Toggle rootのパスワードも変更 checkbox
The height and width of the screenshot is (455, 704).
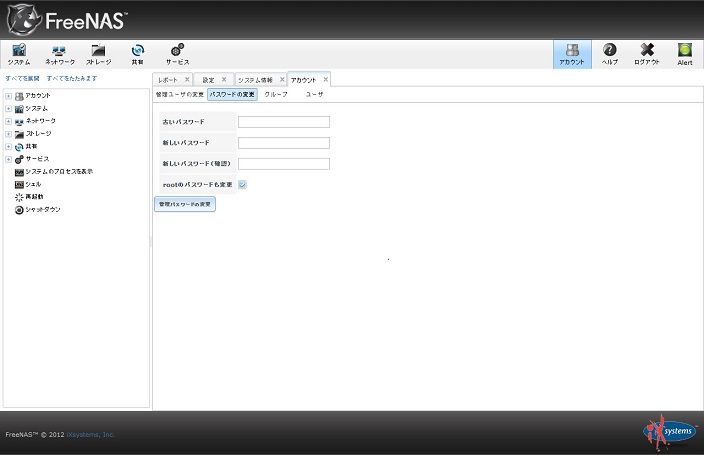243,185
